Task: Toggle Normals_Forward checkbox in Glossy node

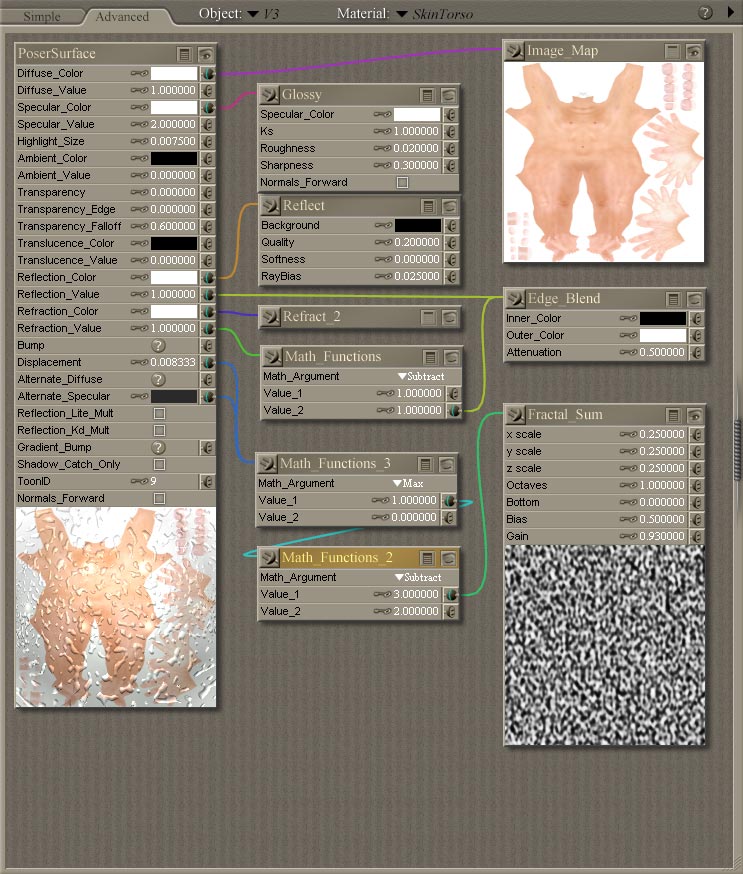Action: 402,183
